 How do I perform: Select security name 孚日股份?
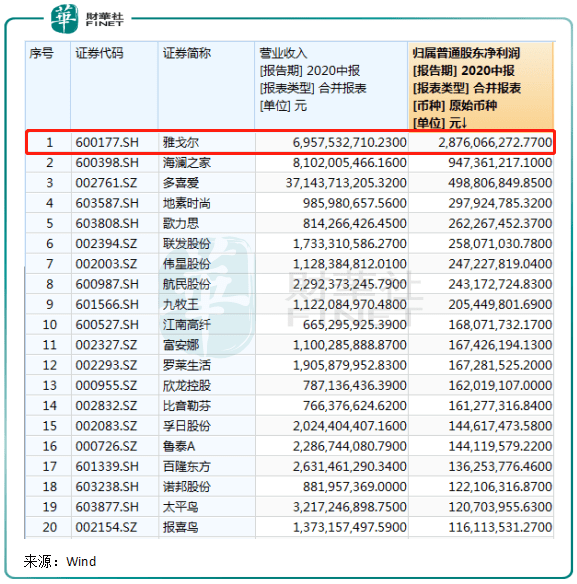tap(187, 426)
